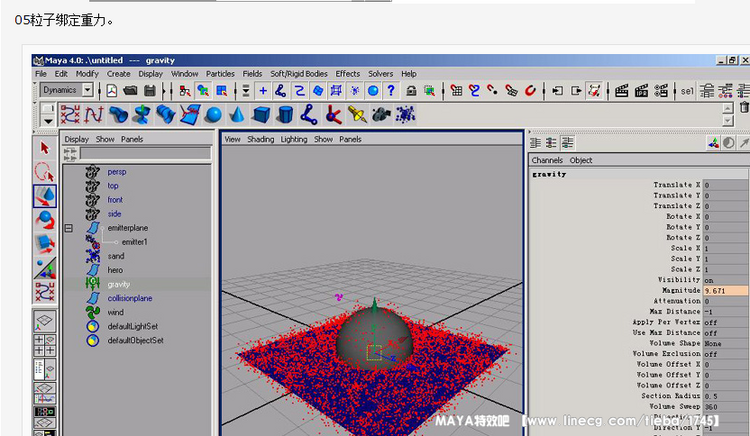The width and height of the screenshot is (750, 436).
Task: Click the clapperboard Render current frame icon
Action: tap(621, 90)
